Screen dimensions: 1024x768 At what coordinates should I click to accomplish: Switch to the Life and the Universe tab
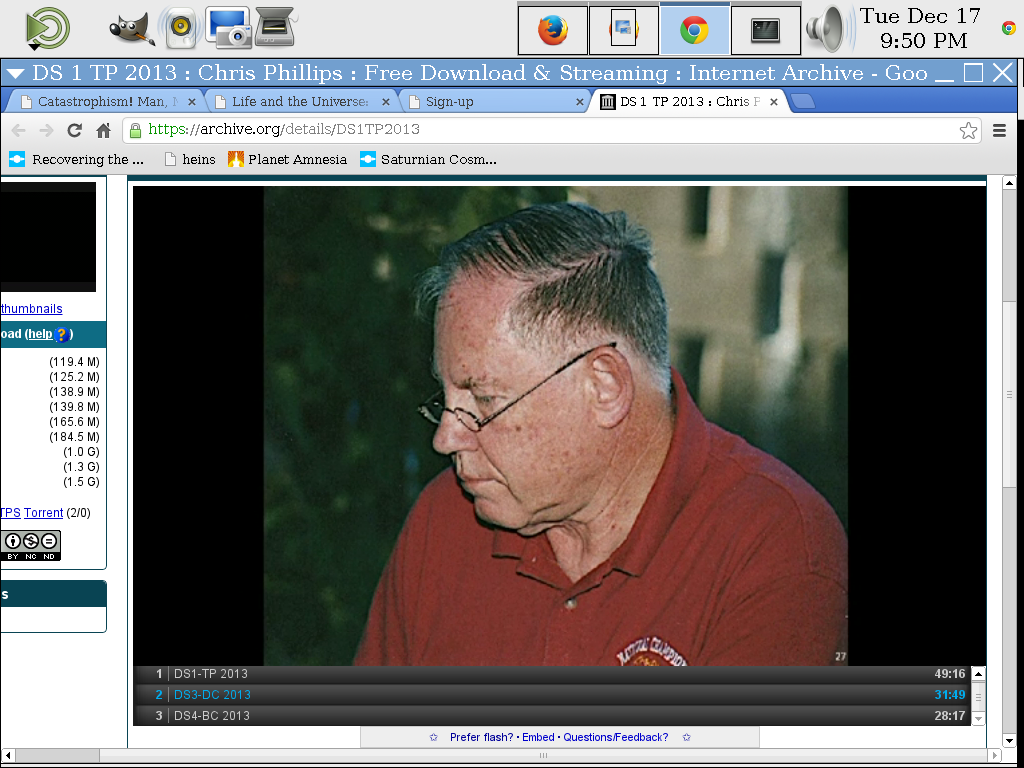300,102
